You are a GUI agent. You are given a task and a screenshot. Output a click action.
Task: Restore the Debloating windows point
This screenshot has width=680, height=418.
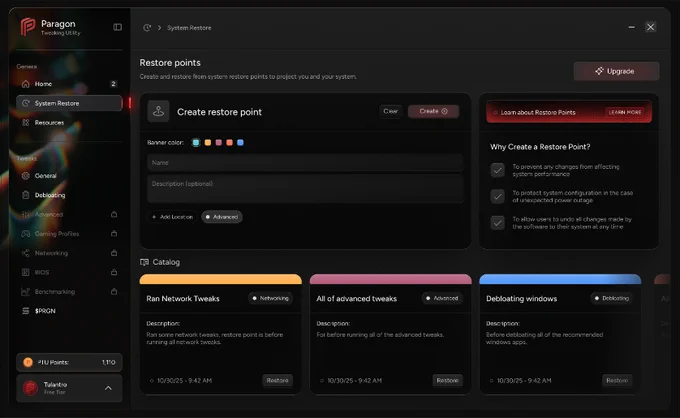click(x=617, y=380)
